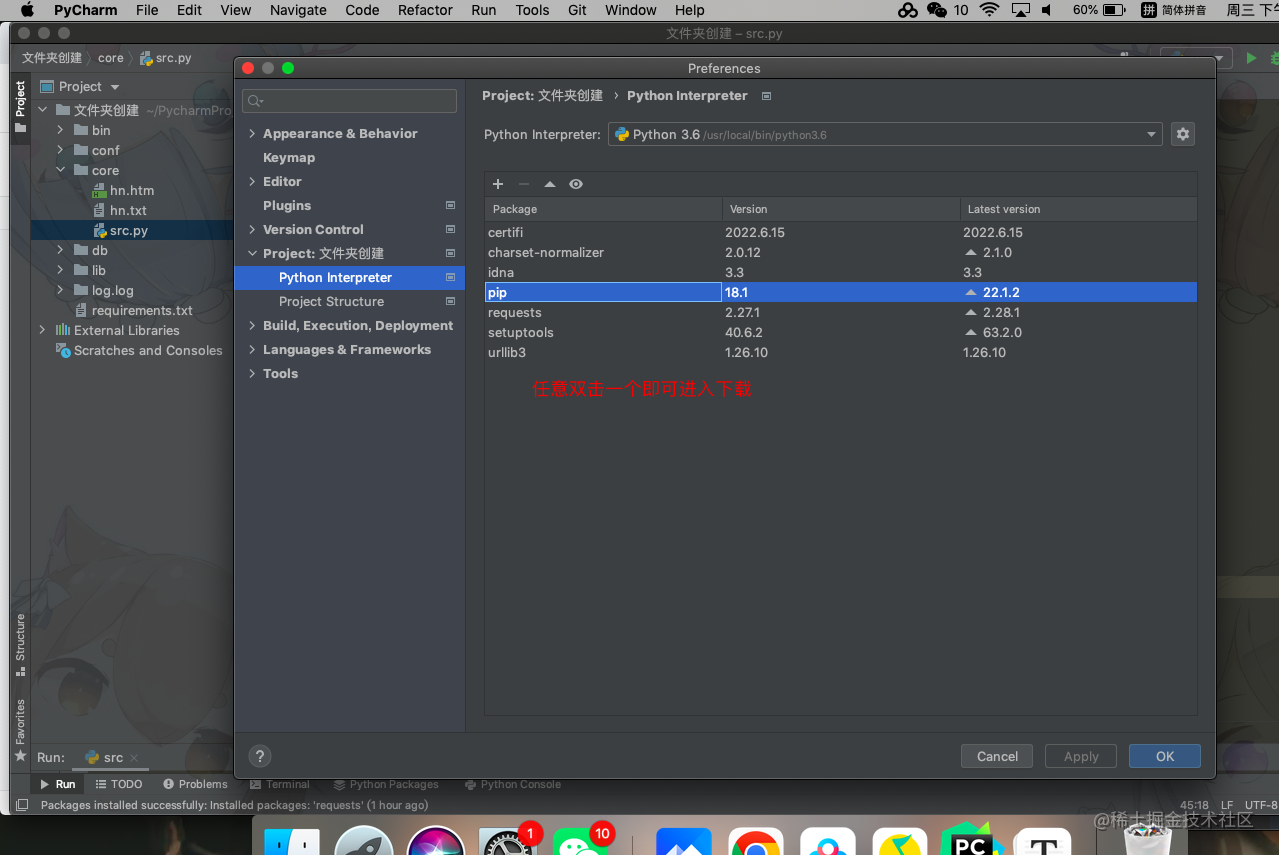This screenshot has height=855, width=1279.
Task: Open the Structure side tab
Action: coord(20,643)
